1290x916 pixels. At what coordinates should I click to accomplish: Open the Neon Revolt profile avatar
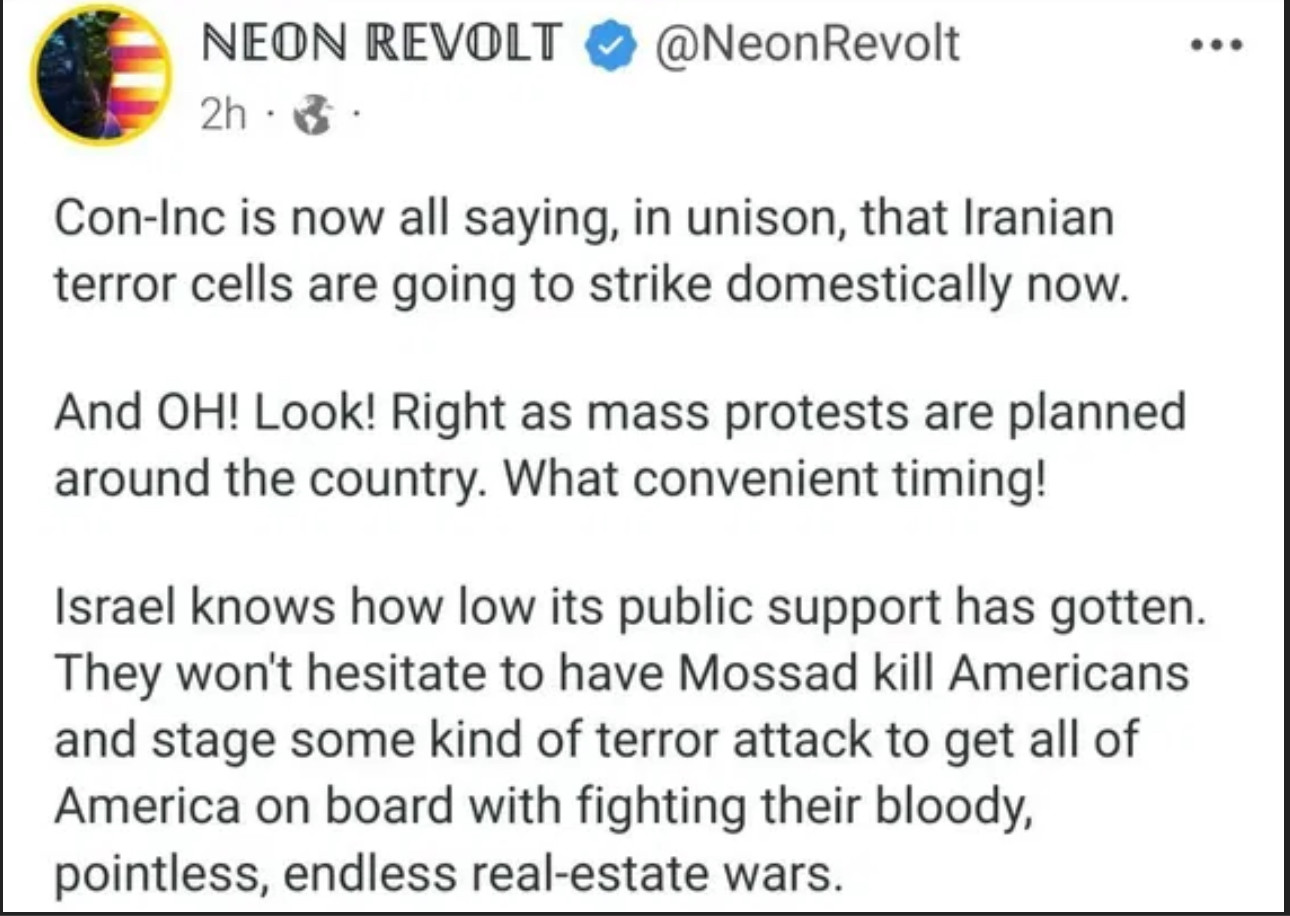click(101, 75)
